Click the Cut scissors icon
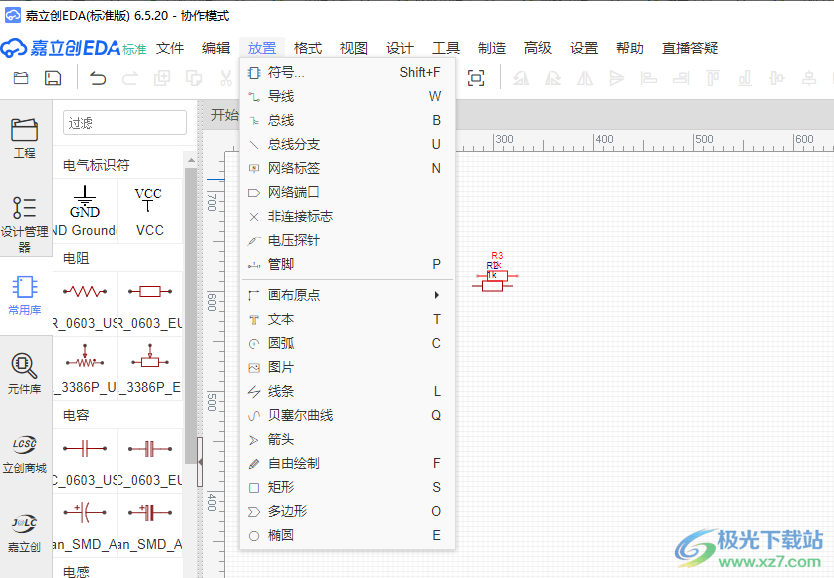The width and height of the screenshot is (834, 578). click(226, 78)
